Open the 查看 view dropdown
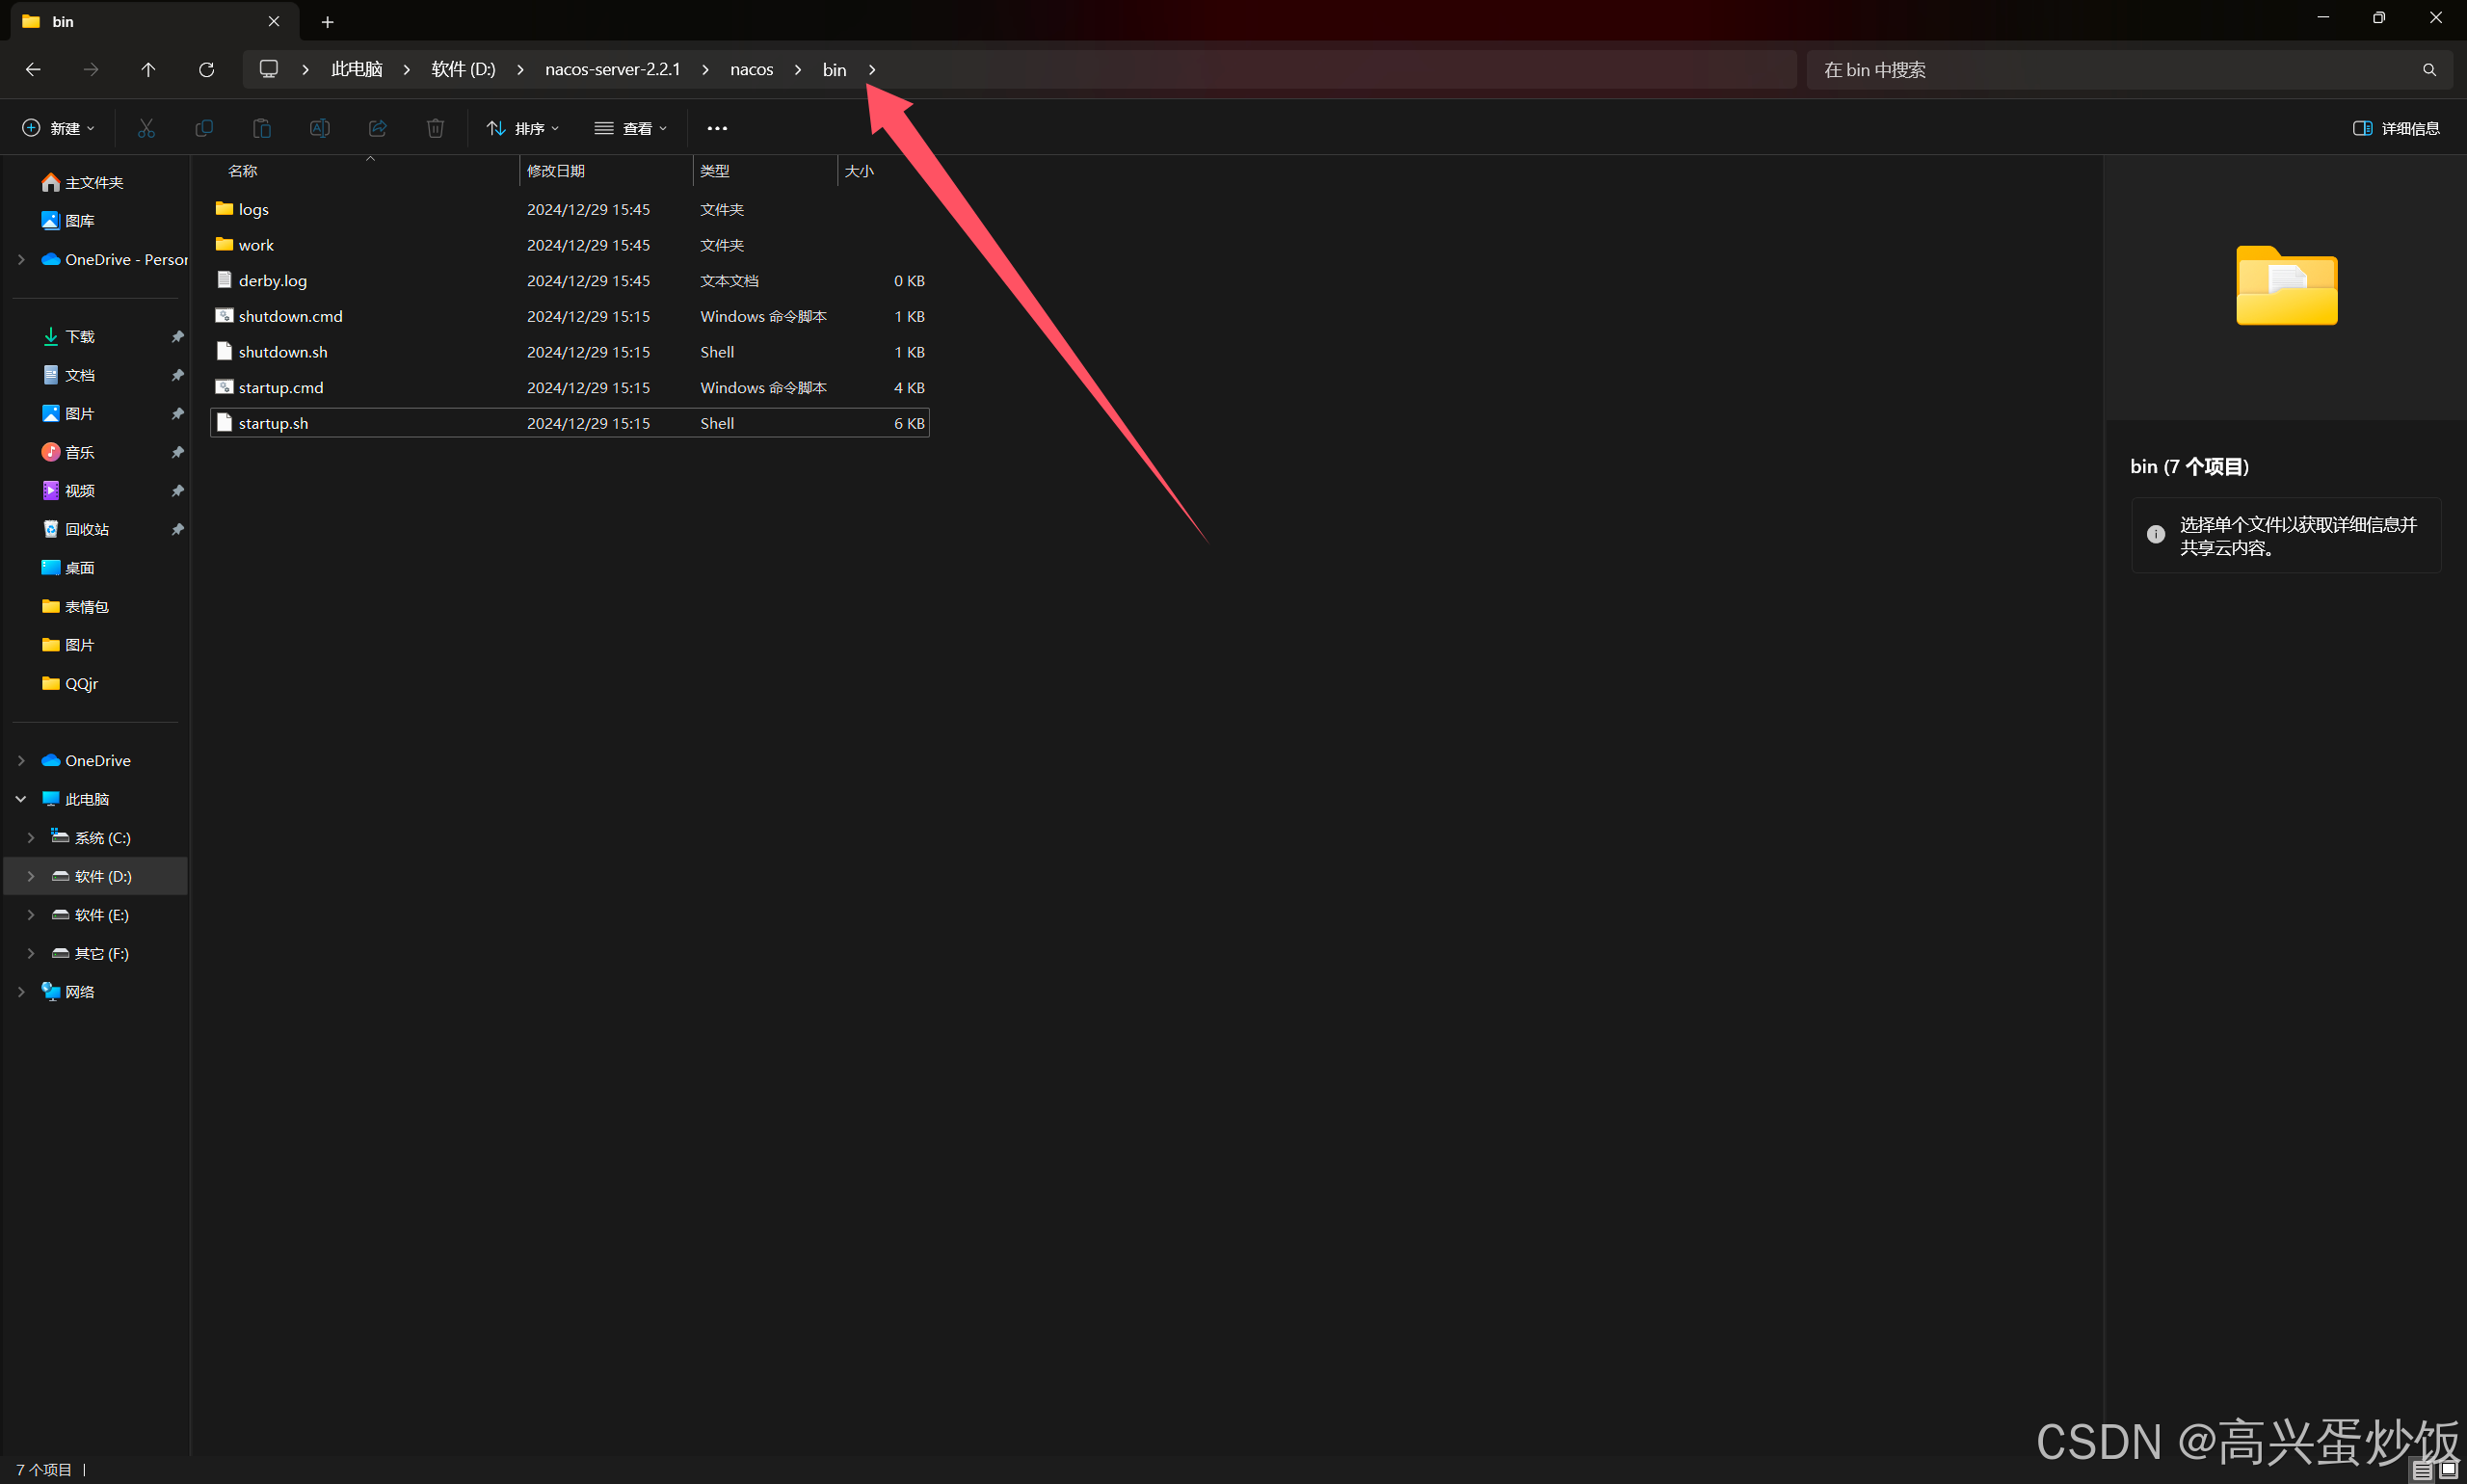This screenshot has height=1484, width=2467. point(630,128)
